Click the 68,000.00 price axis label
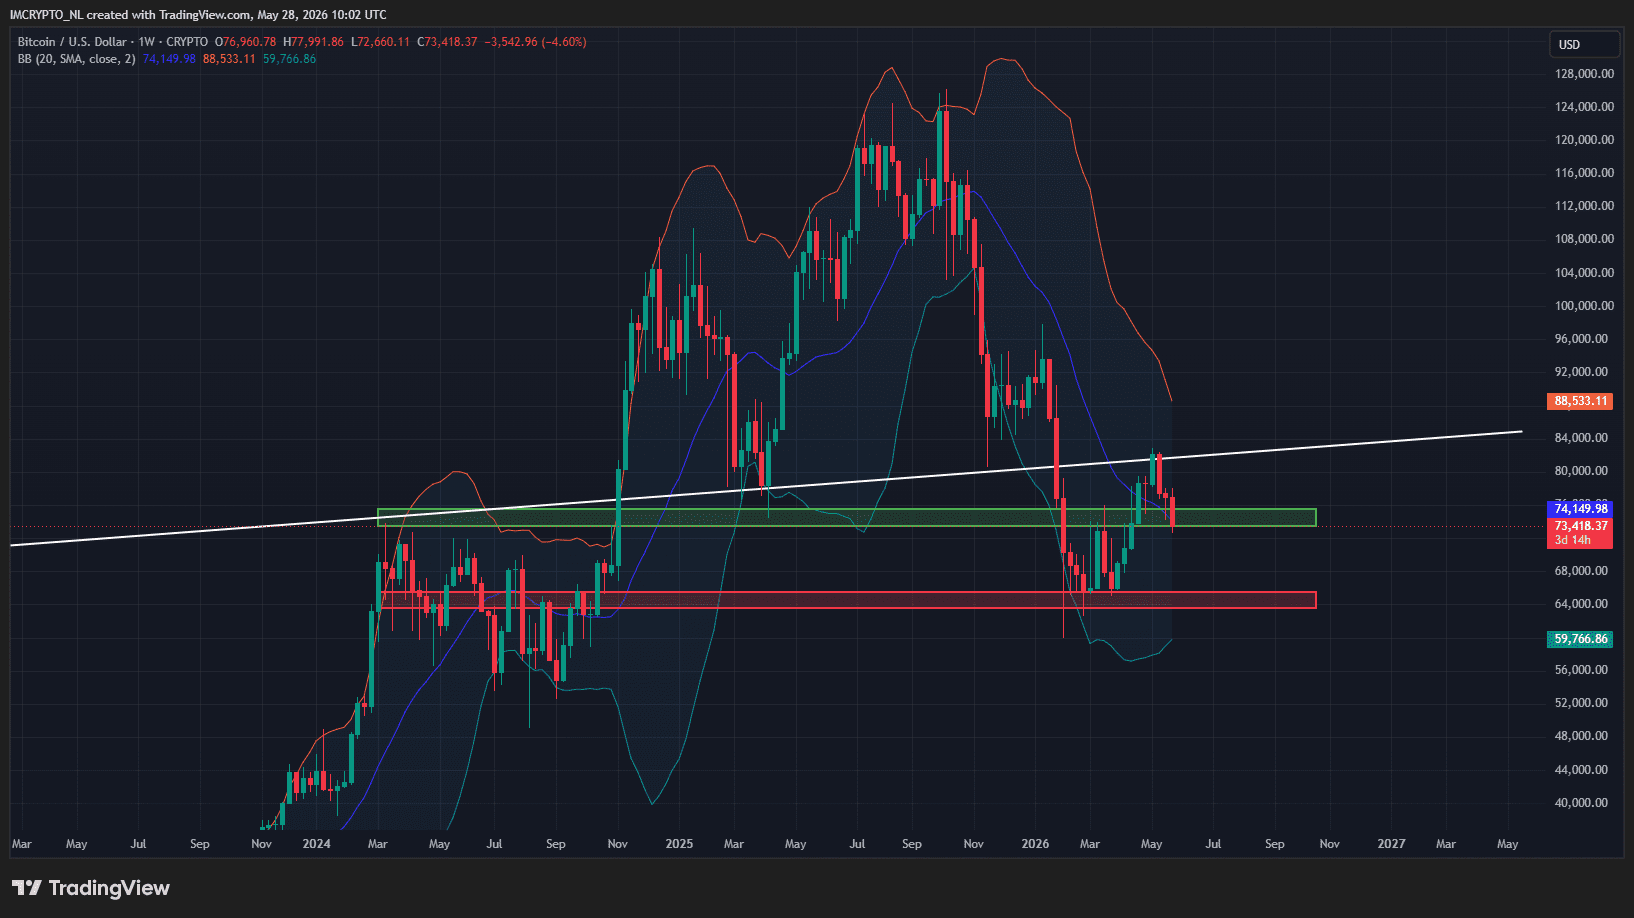The height and width of the screenshot is (918, 1634). [x=1581, y=571]
